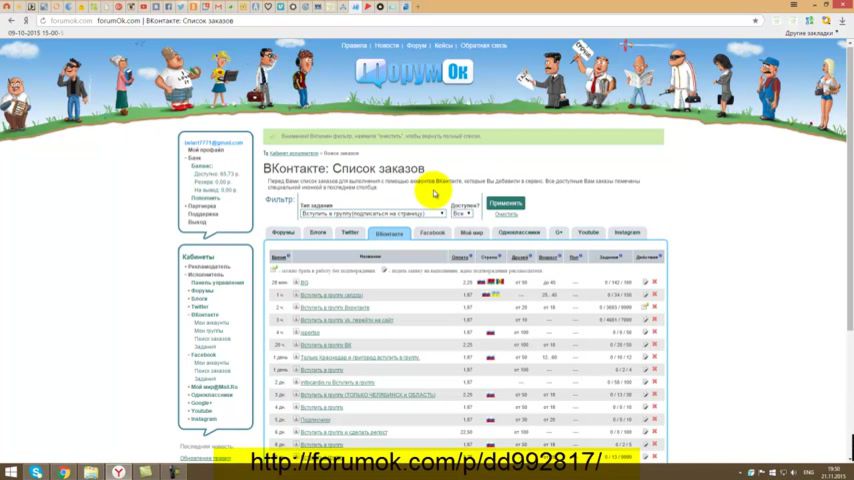Viewport: 854px width, 480px height.
Task: Open the infocardio.ru Вступить в группу order
Action: point(337,383)
